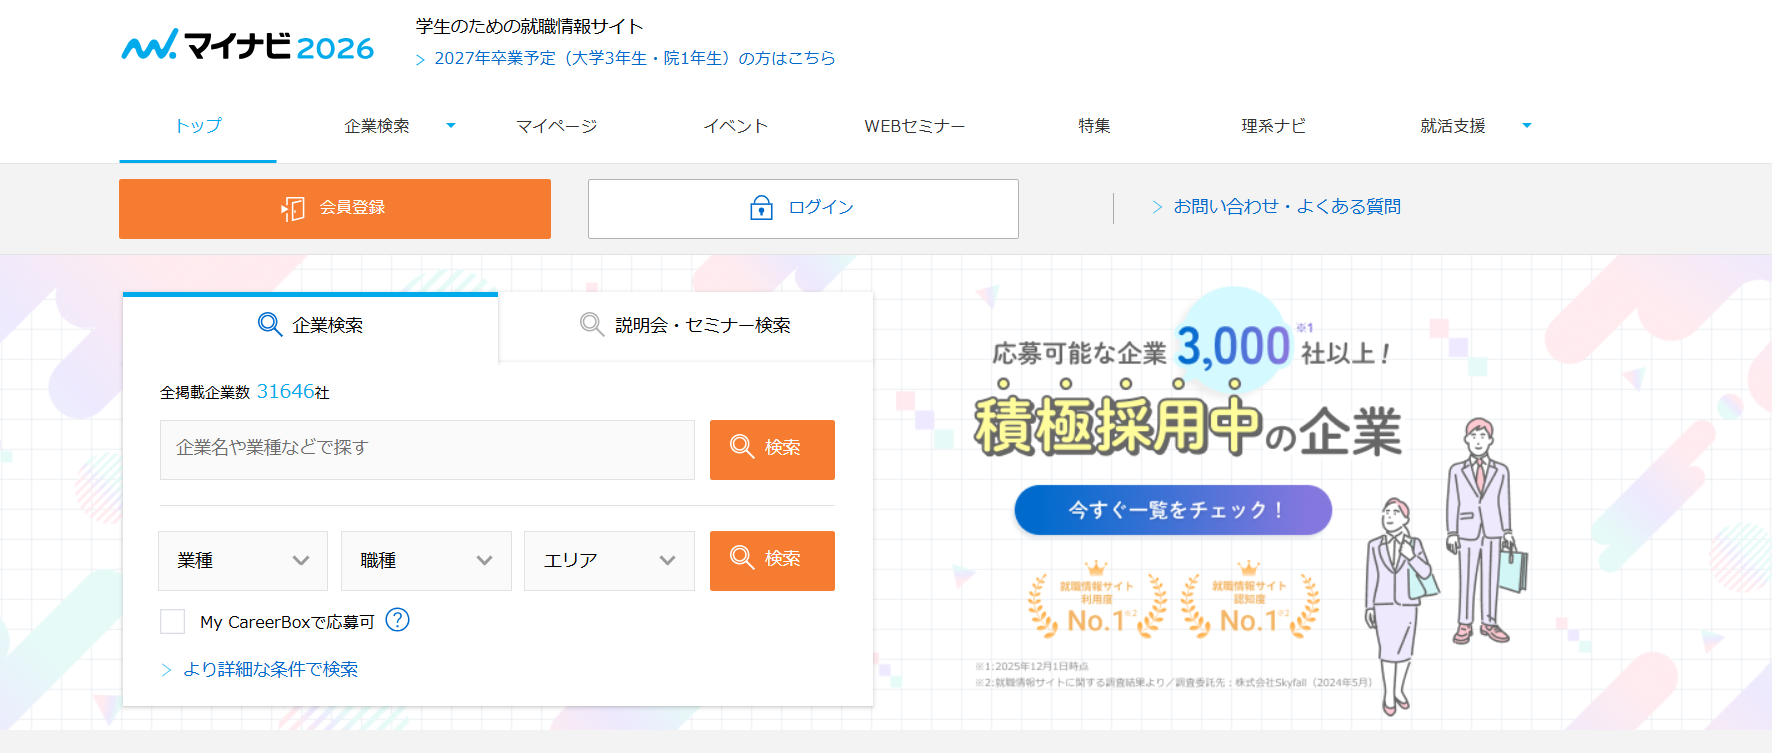
Task: Open 企業検索 in top navigation
Action: click(x=377, y=126)
